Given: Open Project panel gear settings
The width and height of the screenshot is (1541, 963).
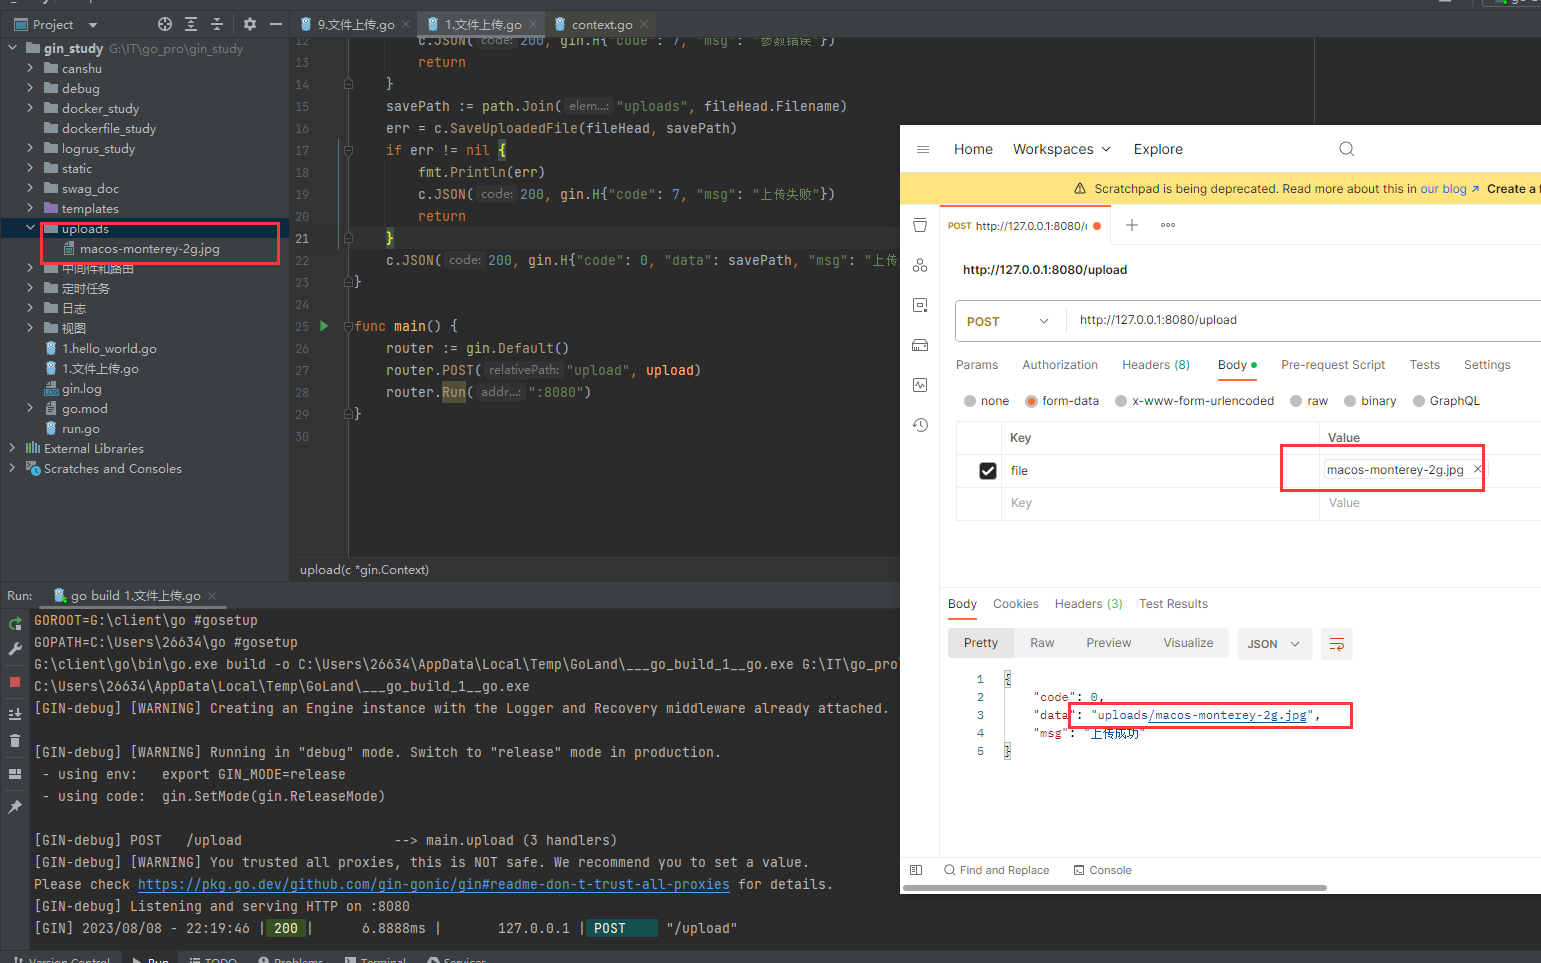Looking at the screenshot, I should tap(249, 24).
